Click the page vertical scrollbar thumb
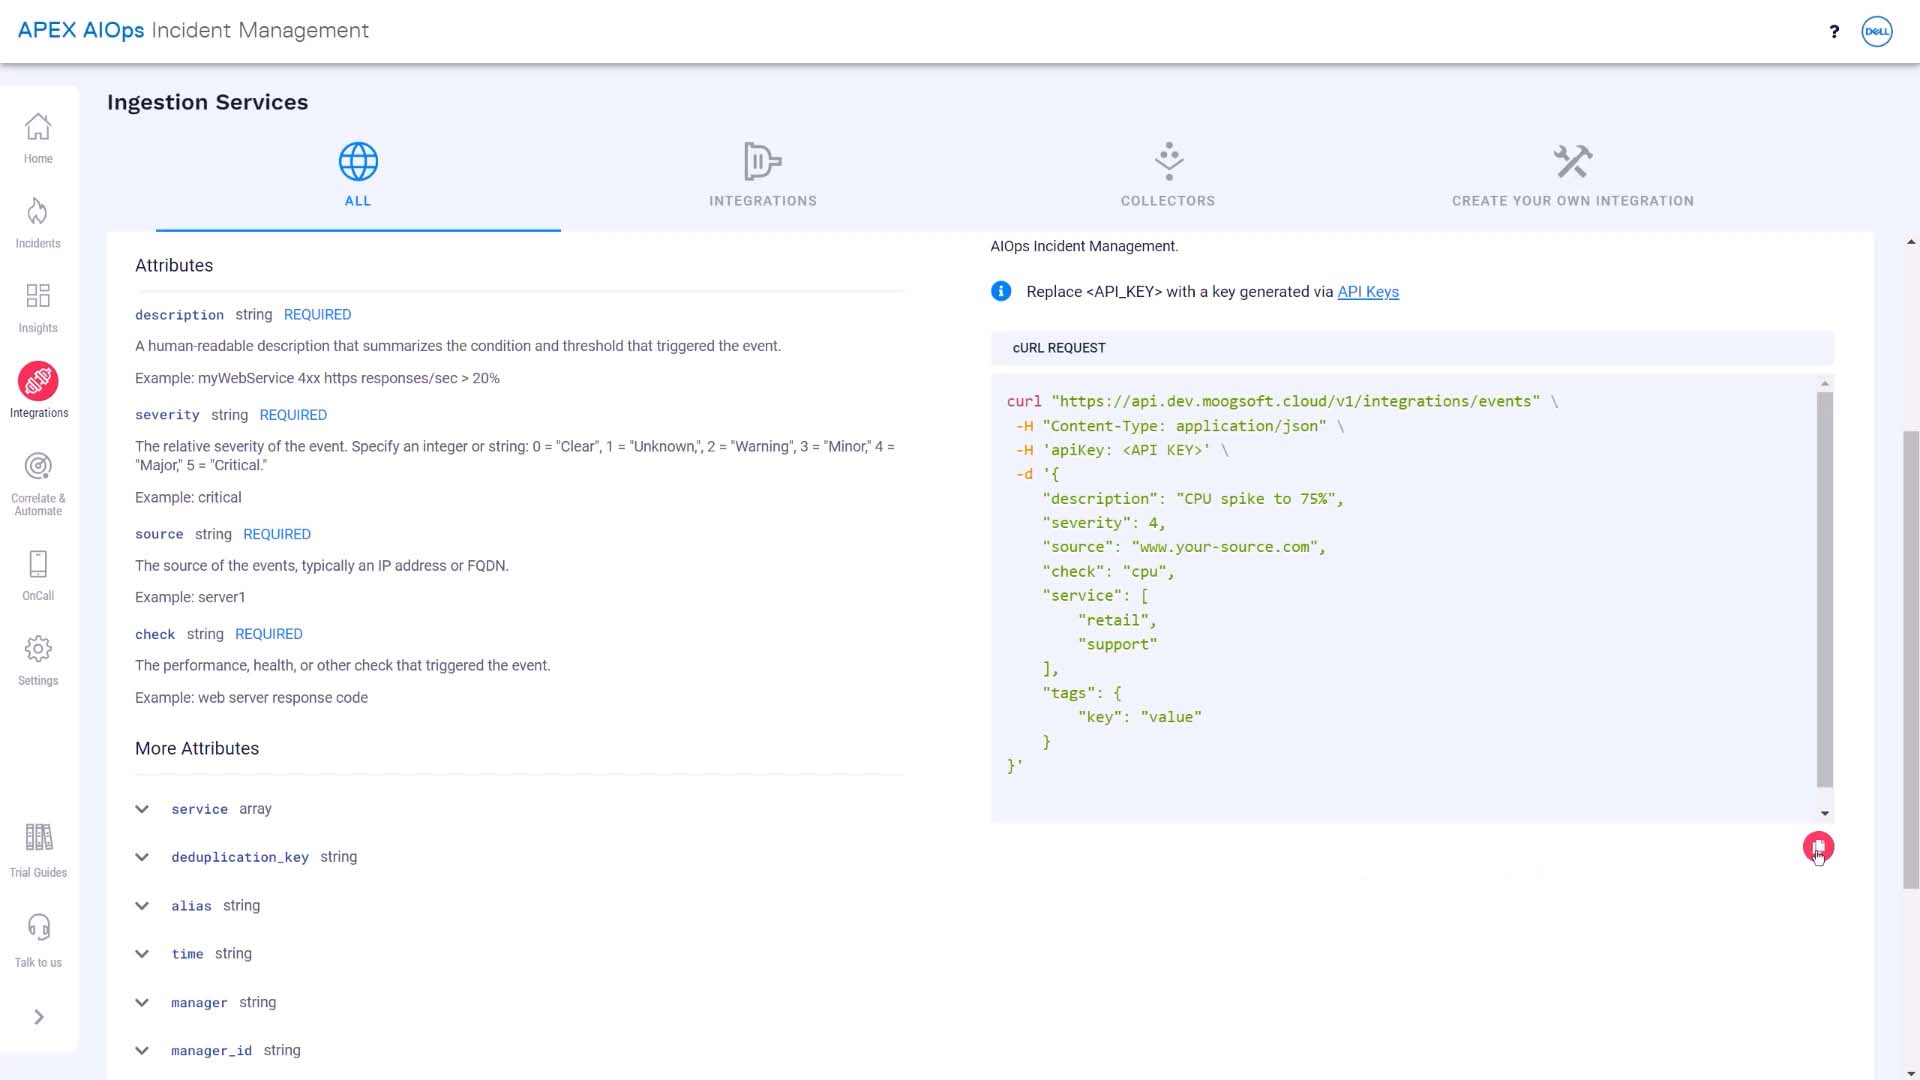 1911,660
